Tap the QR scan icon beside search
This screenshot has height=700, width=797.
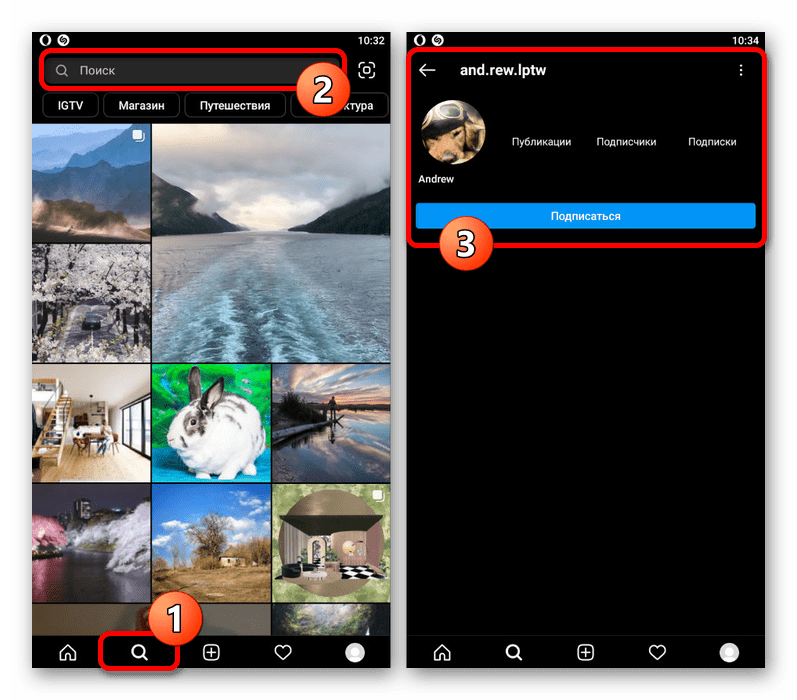pyautogui.click(x=367, y=71)
